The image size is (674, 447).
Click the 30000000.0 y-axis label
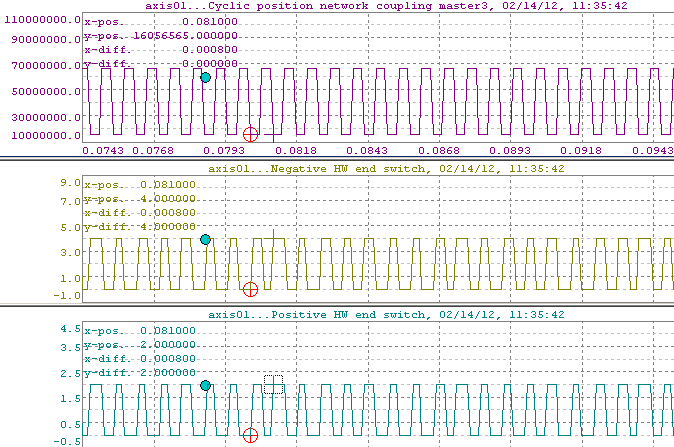point(46,117)
